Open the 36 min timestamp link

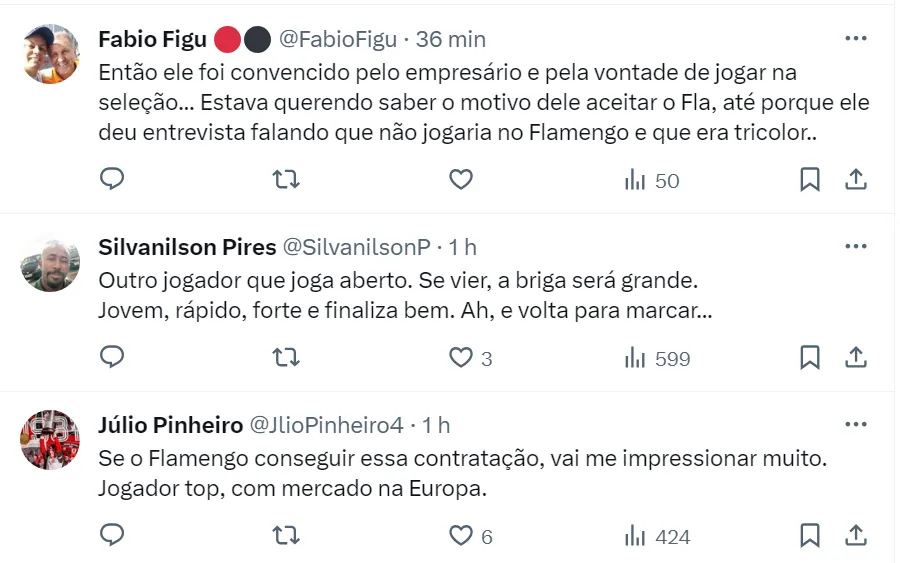click(451, 39)
